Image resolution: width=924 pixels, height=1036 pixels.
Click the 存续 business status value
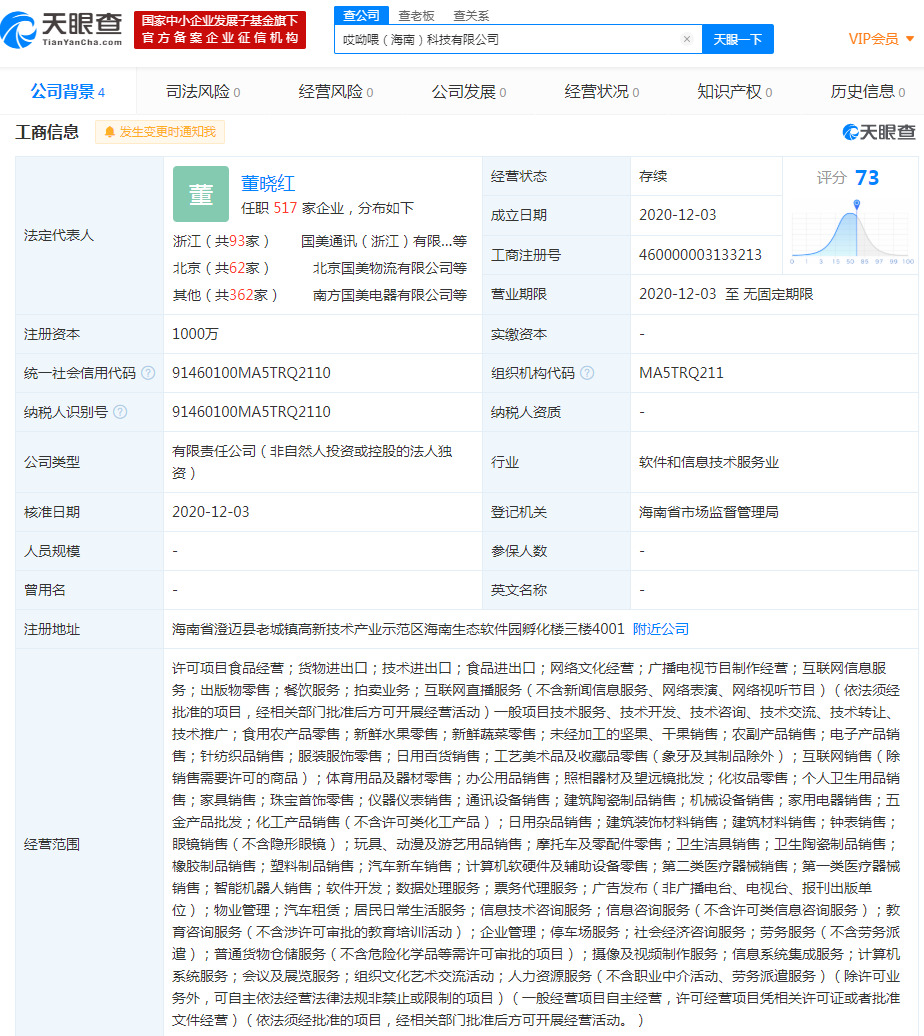point(653,176)
